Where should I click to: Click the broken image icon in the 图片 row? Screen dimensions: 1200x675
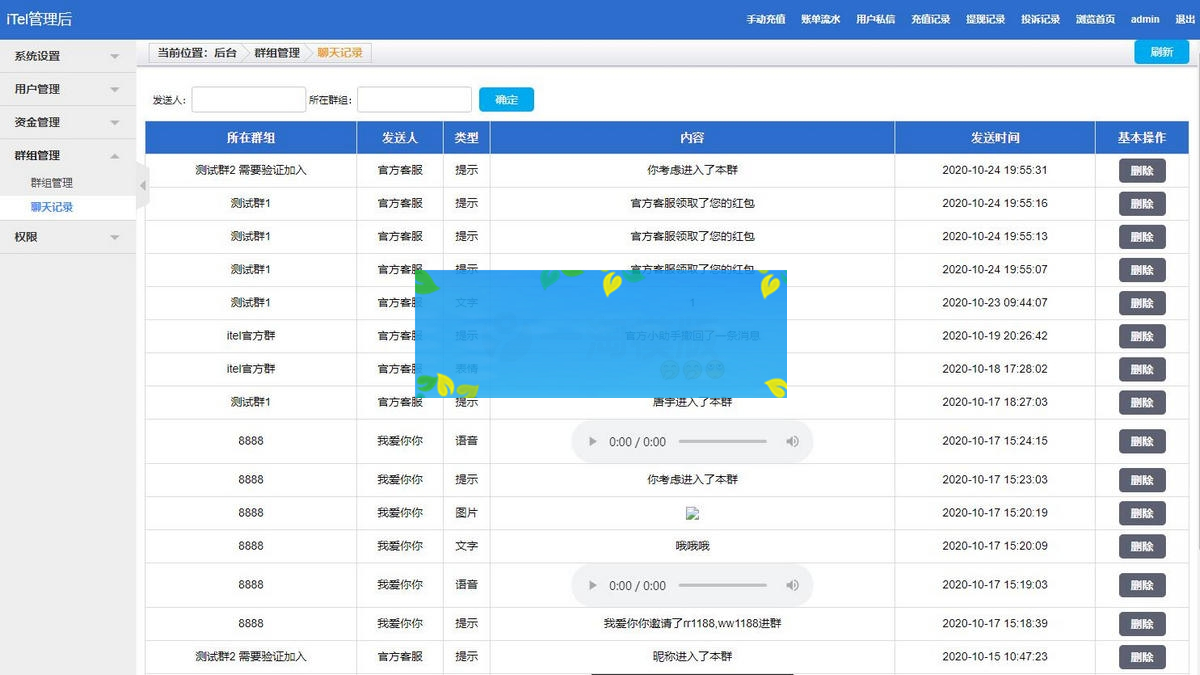pyautogui.click(x=692, y=513)
